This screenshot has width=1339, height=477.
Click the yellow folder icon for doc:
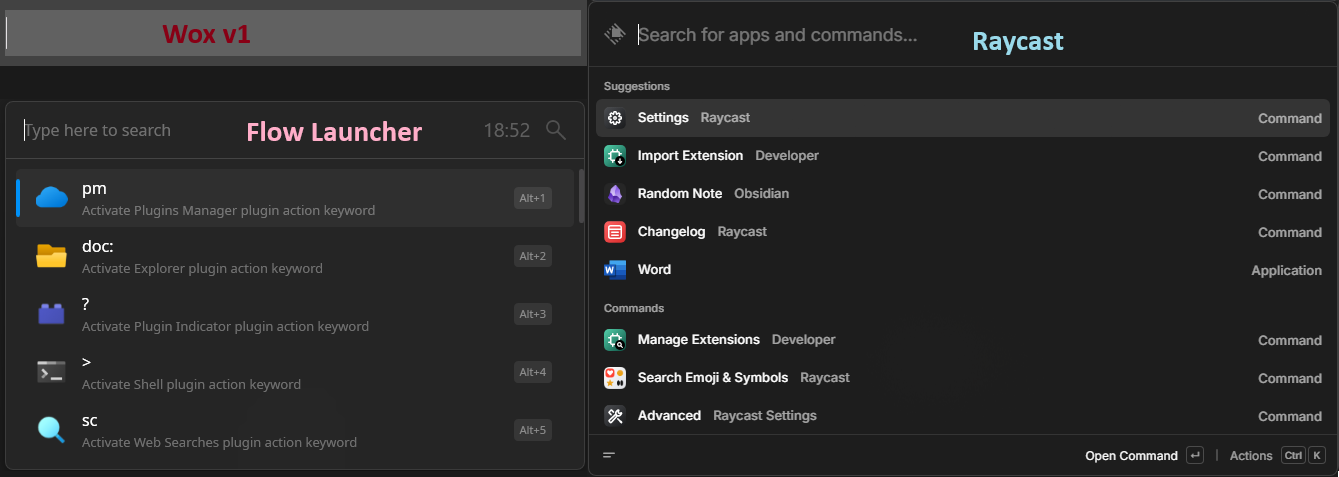coord(51,256)
